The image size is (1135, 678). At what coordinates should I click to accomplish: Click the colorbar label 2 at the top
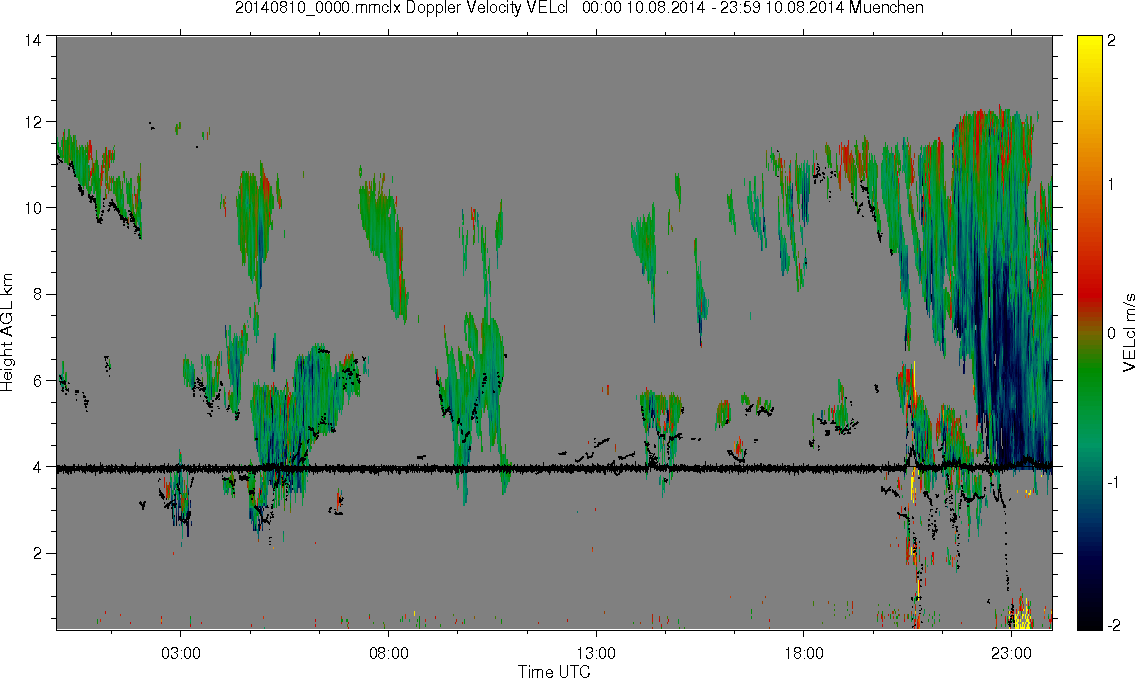pos(1111,41)
